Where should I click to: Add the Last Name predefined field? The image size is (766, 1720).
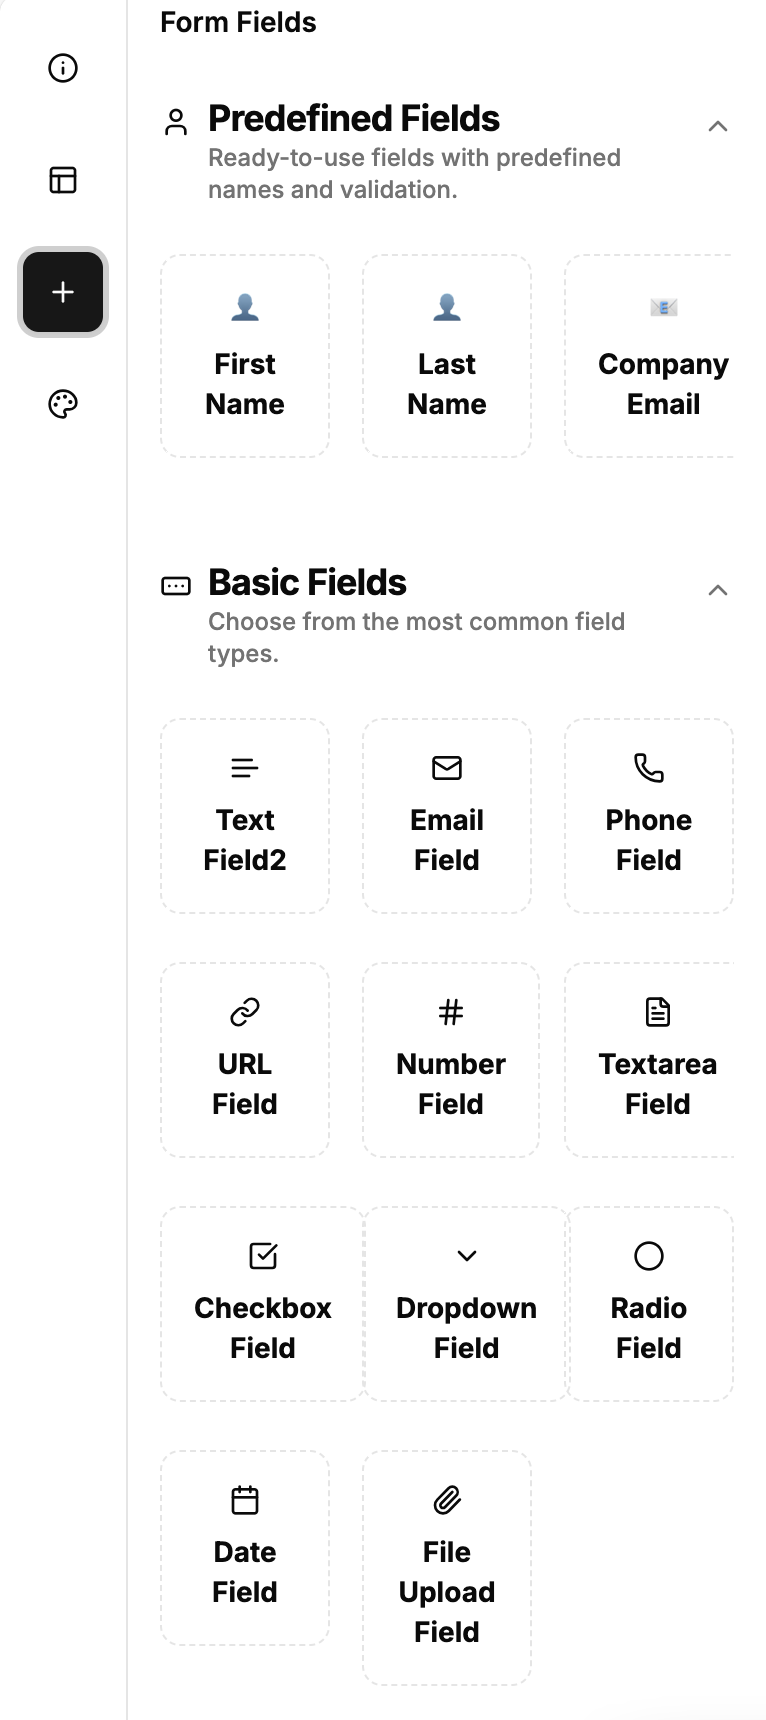pos(447,356)
